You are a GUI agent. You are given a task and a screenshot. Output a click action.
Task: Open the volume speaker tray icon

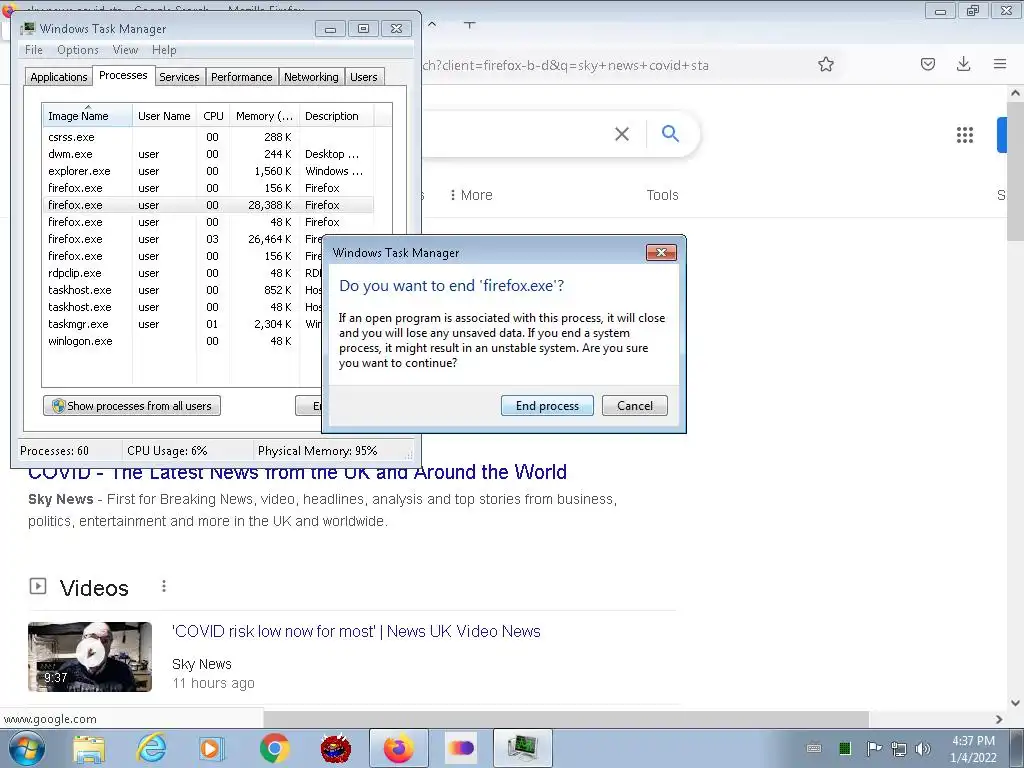point(923,748)
